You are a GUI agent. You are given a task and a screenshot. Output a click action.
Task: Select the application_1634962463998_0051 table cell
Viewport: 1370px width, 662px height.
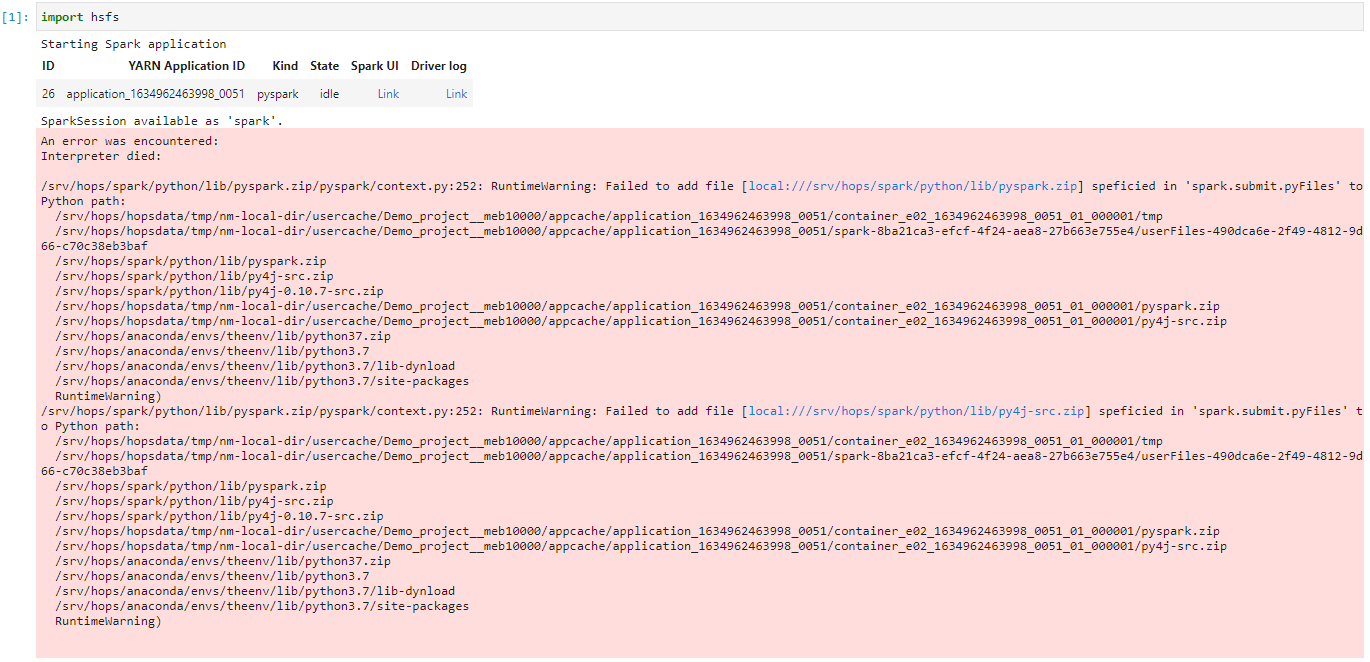pos(155,94)
